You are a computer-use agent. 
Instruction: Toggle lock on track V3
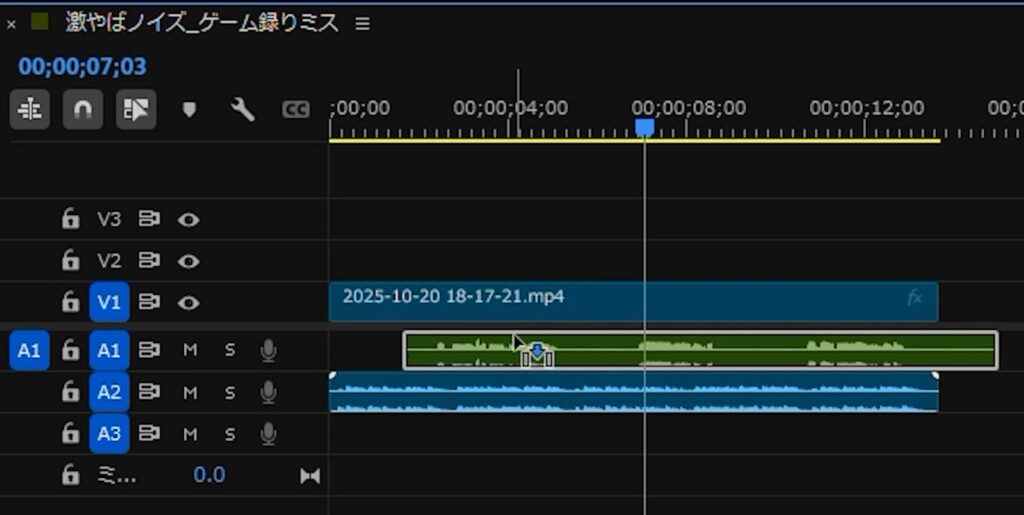point(70,219)
